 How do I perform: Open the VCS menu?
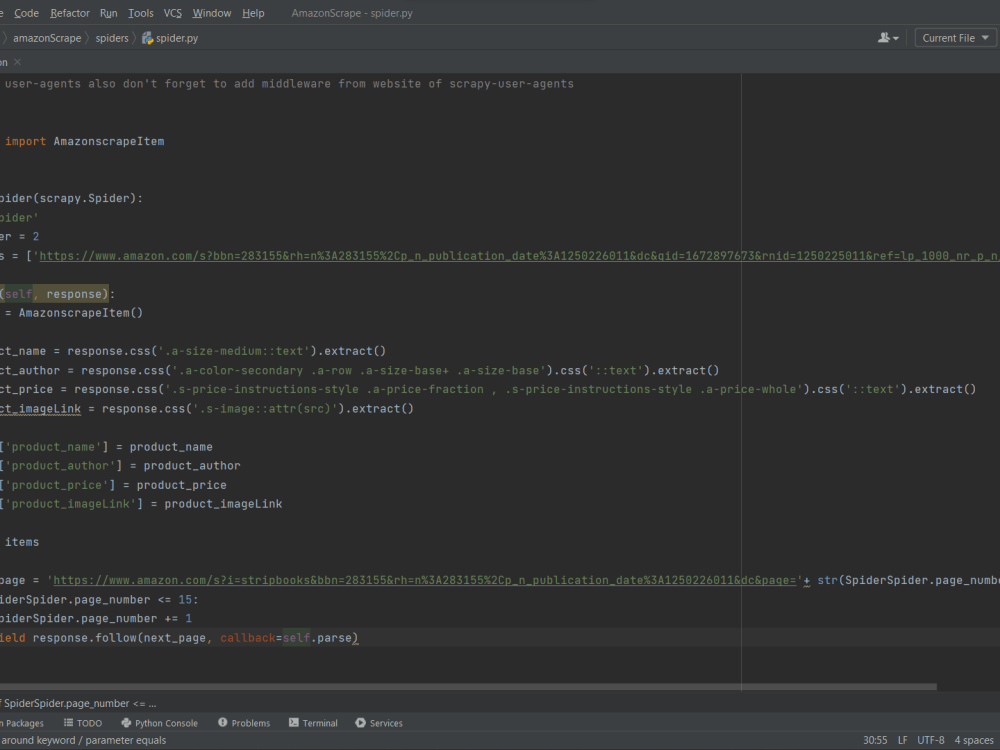pyautogui.click(x=172, y=13)
